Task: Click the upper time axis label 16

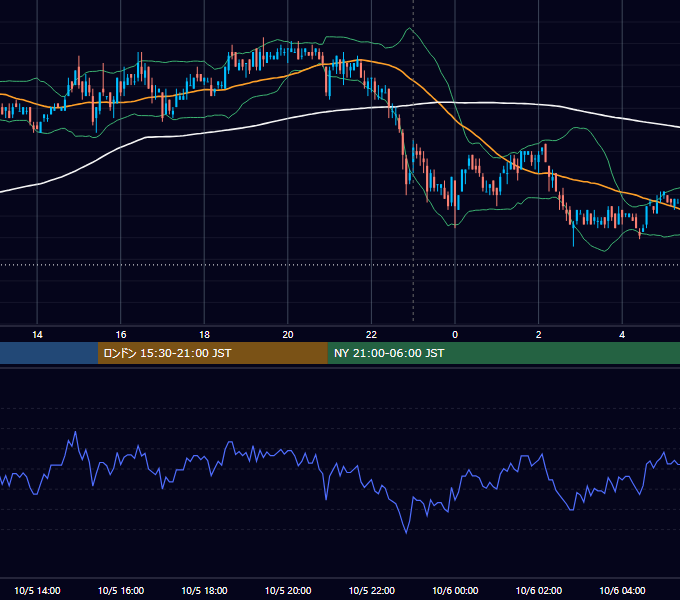Action: point(121,335)
